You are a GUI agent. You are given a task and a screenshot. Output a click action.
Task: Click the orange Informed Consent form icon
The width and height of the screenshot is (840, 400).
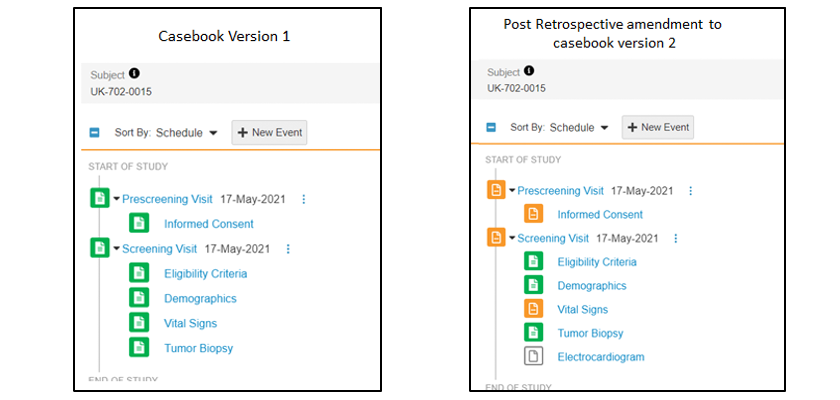coord(533,214)
